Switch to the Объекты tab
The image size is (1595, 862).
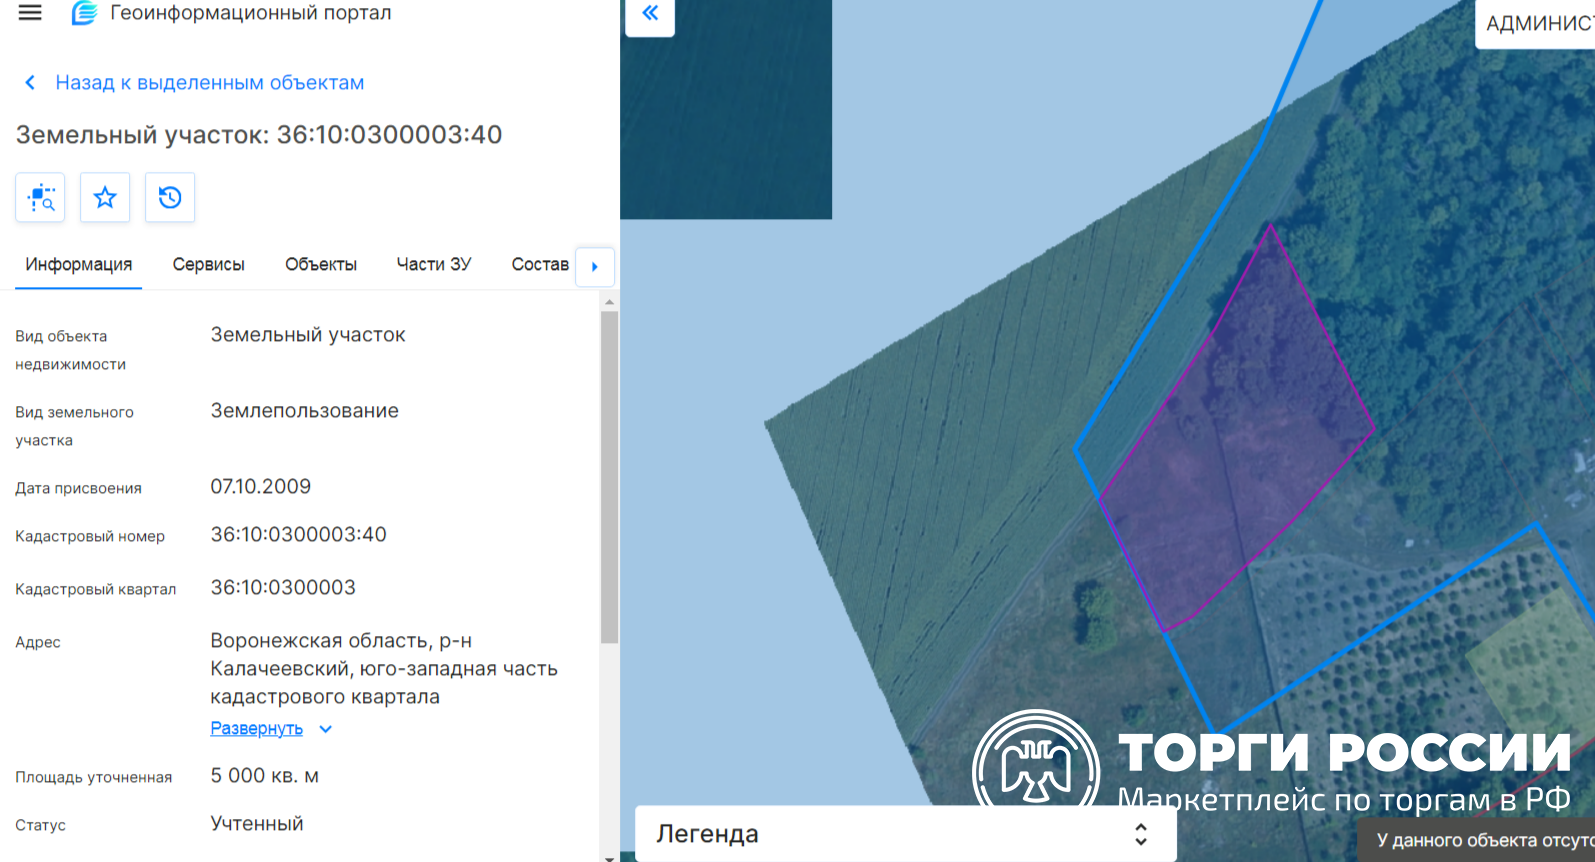[x=321, y=264]
